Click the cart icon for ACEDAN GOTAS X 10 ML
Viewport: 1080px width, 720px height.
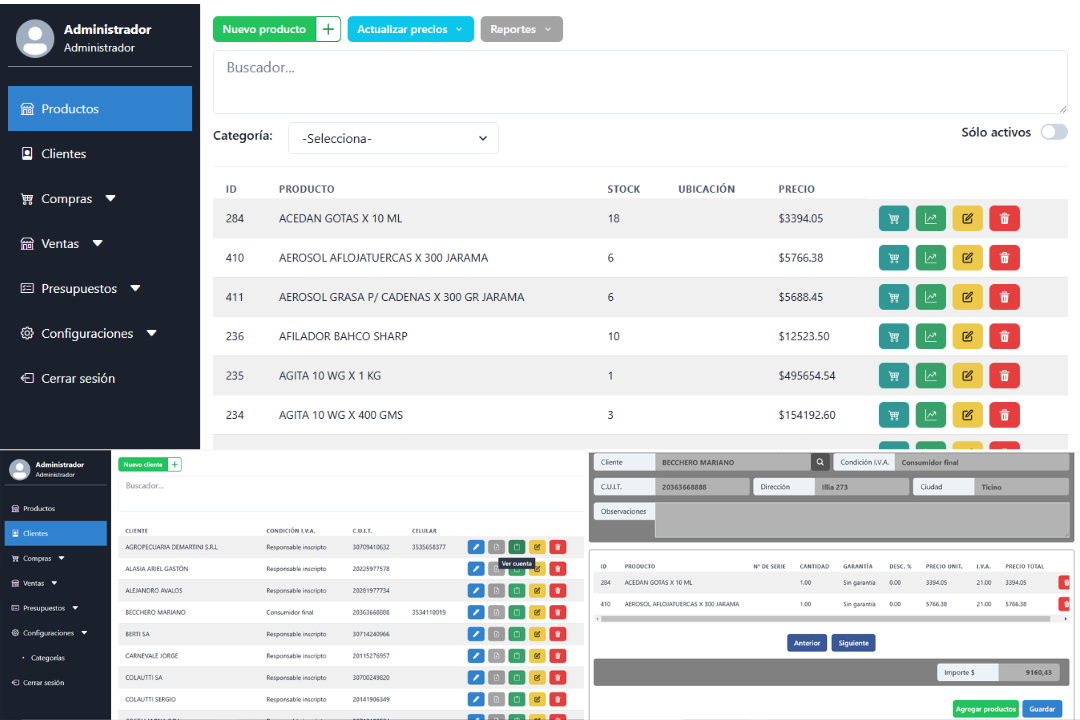pos(894,218)
